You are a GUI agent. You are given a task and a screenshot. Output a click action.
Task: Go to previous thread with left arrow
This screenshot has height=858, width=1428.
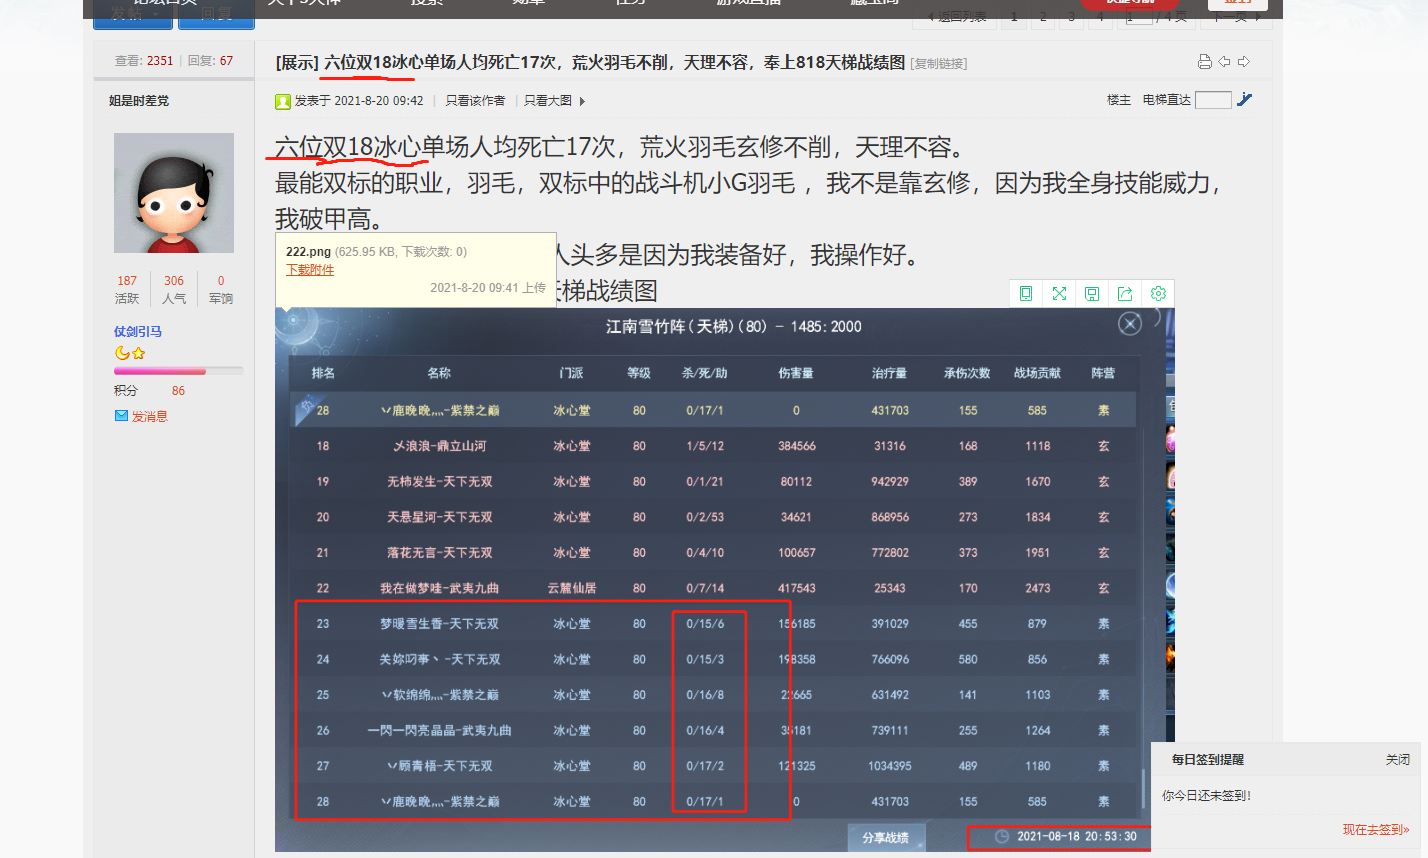(x=1224, y=62)
